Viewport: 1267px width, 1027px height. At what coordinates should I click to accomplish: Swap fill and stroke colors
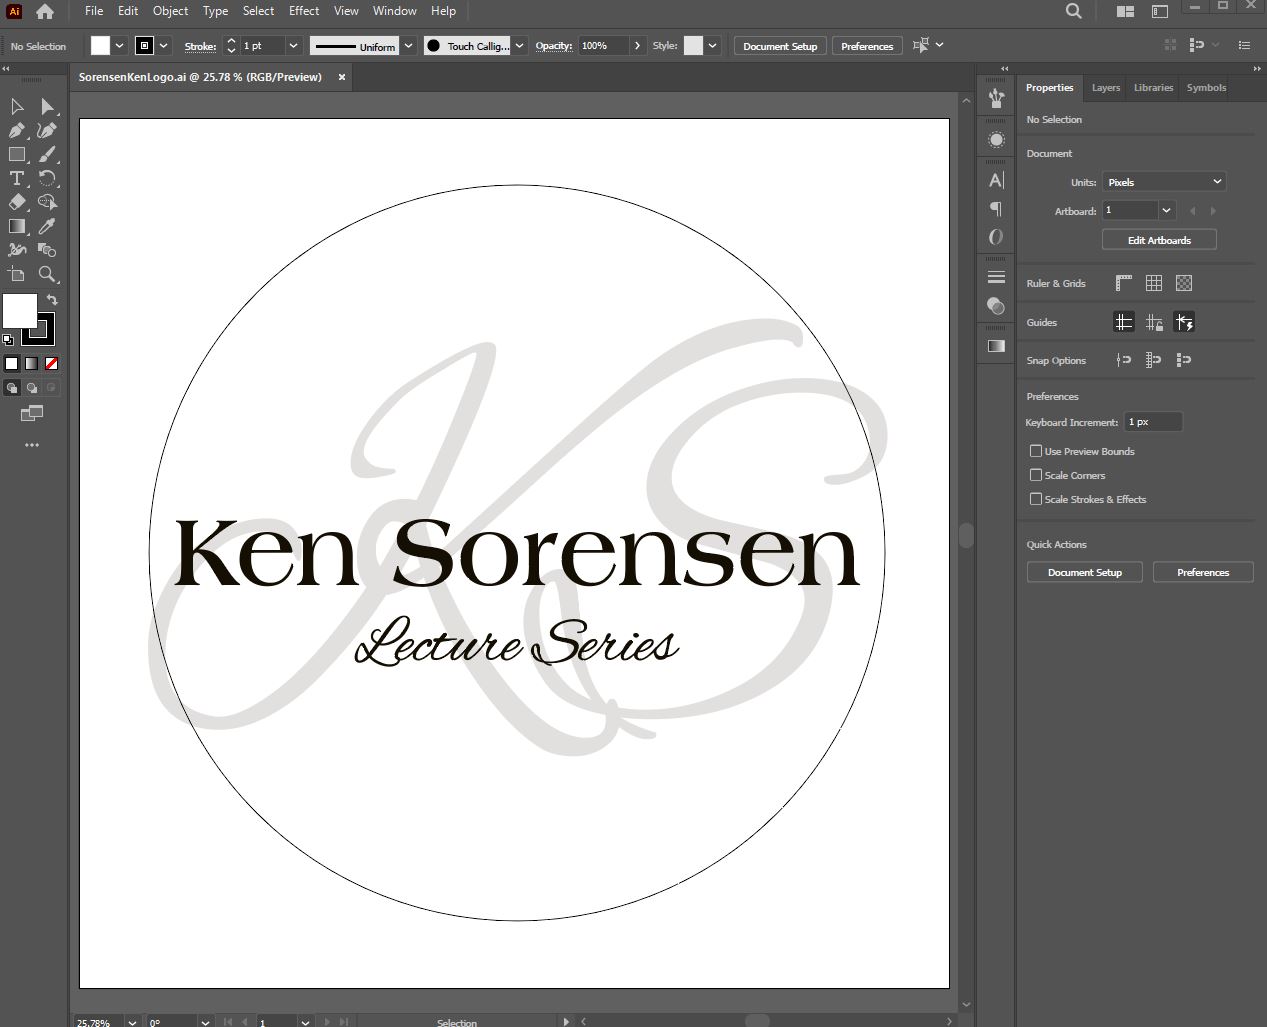pyautogui.click(x=52, y=300)
